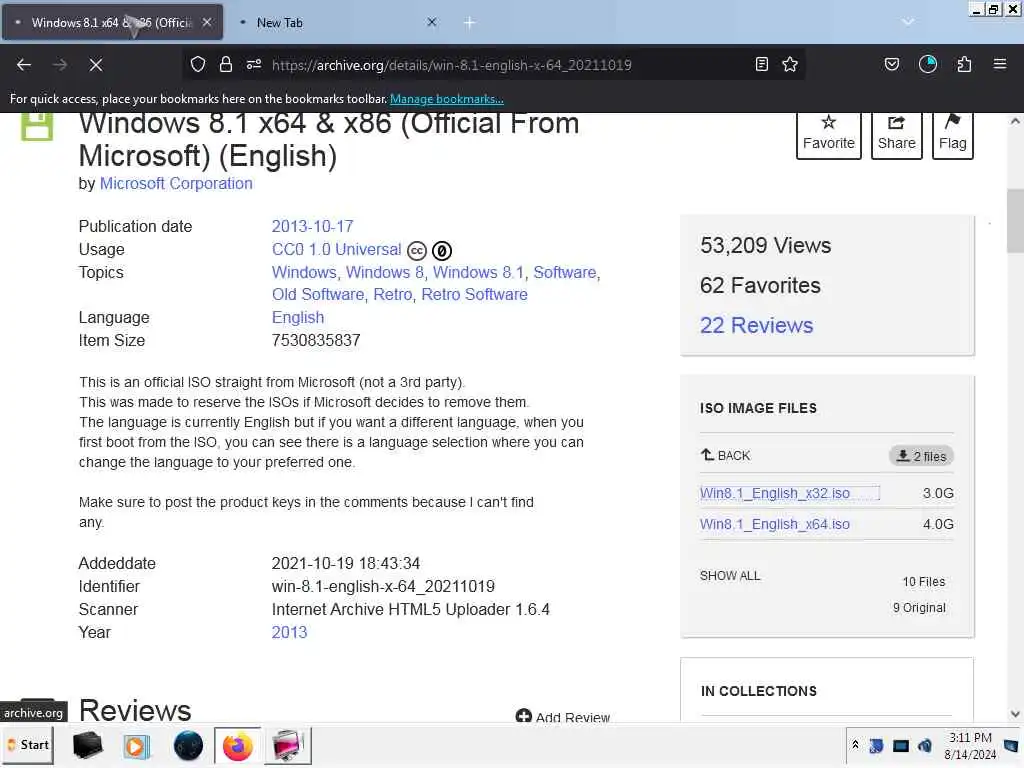Image resolution: width=1024 pixels, height=768 pixels.
Task: Switch to Firefox in taskbar
Action: pyautogui.click(x=238, y=745)
